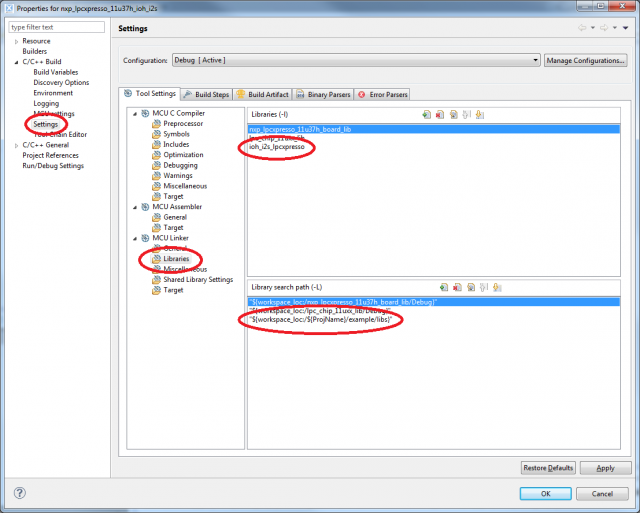Switch to the Tool Settings tab

(150, 93)
